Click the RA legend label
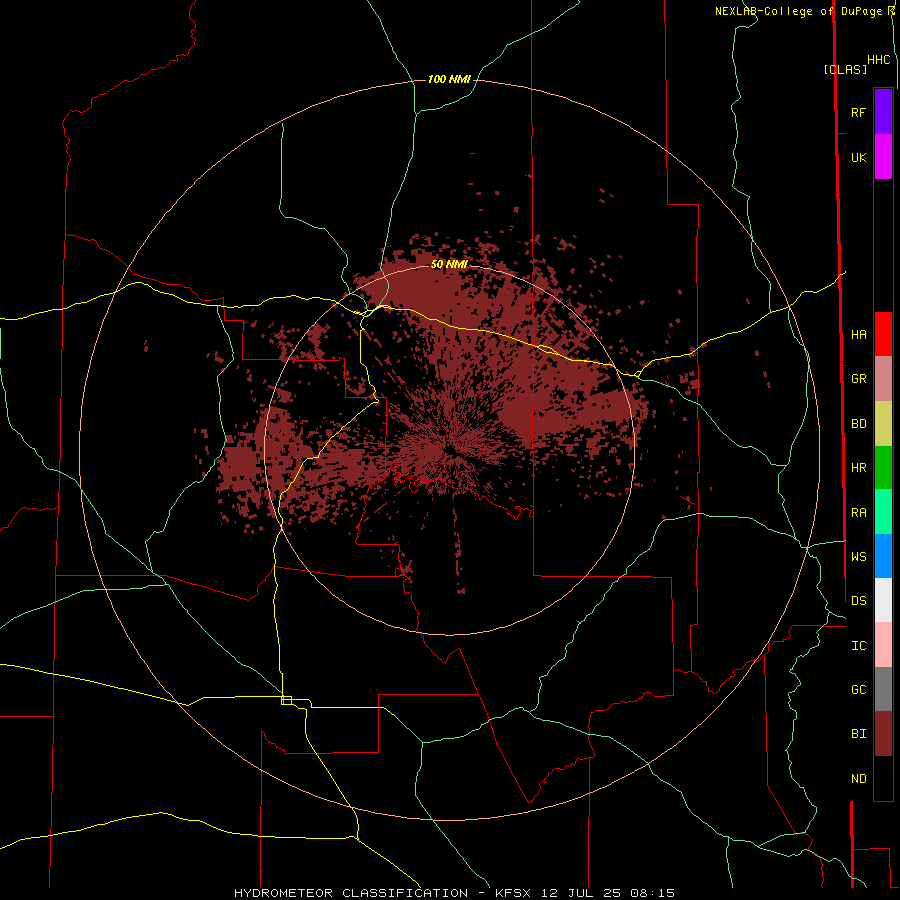Screen dimensions: 900x900 (858, 513)
